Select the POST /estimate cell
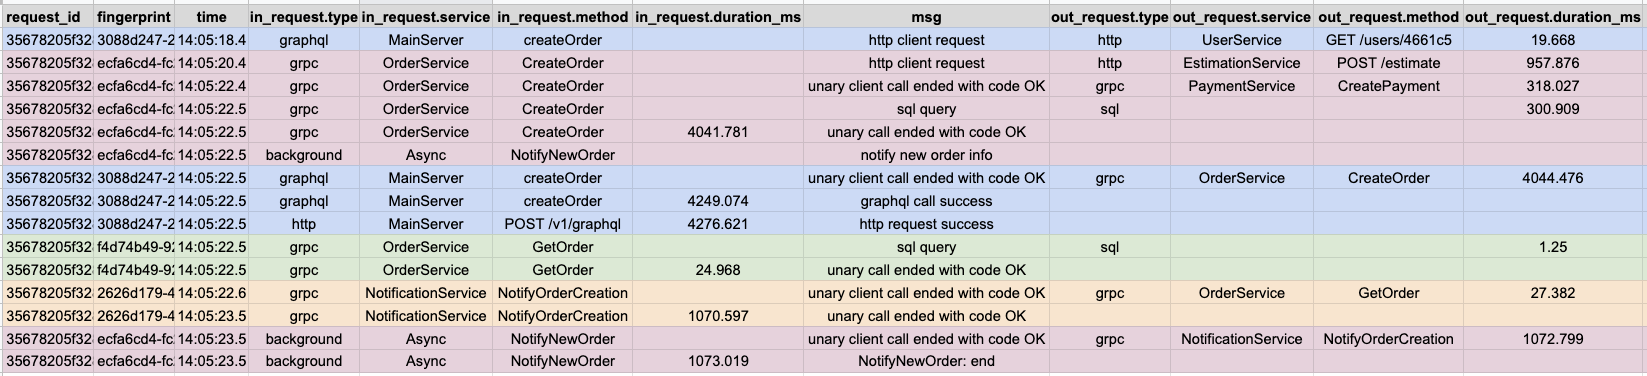Viewport: 1647px width, 376px height. click(1388, 63)
